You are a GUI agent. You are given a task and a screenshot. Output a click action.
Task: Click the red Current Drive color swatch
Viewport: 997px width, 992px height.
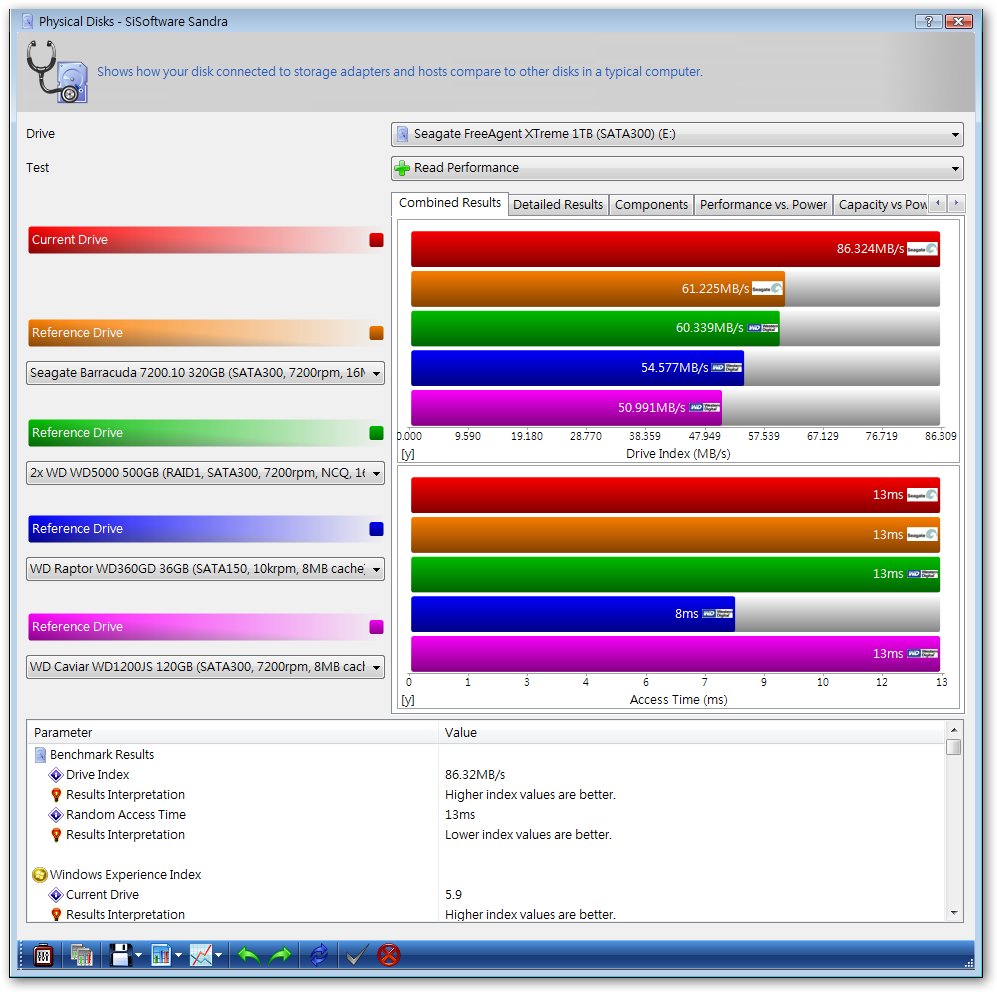coord(376,240)
